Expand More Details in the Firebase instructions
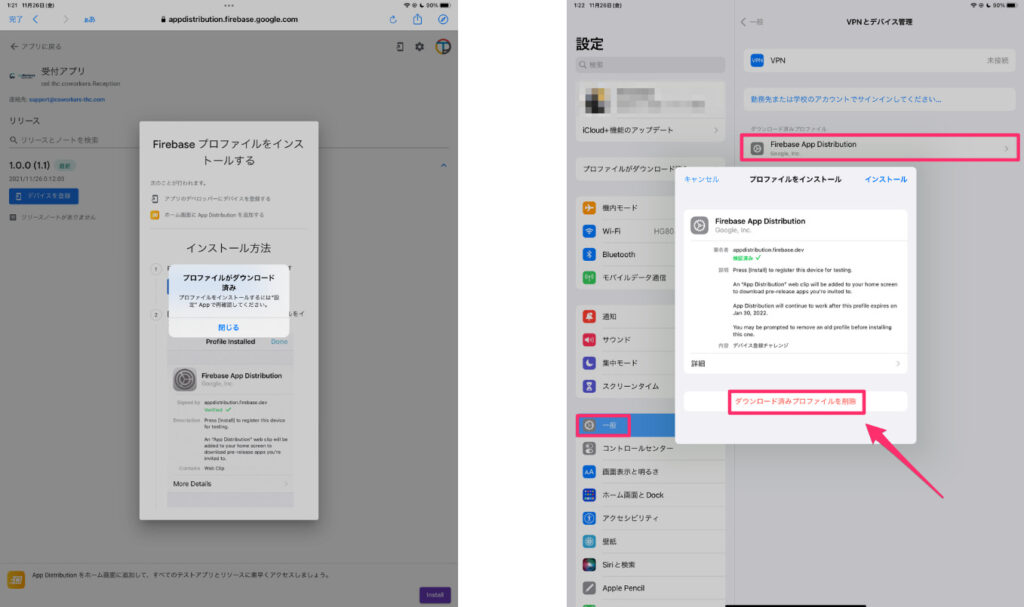The width and height of the screenshot is (1024, 607). click(230, 484)
